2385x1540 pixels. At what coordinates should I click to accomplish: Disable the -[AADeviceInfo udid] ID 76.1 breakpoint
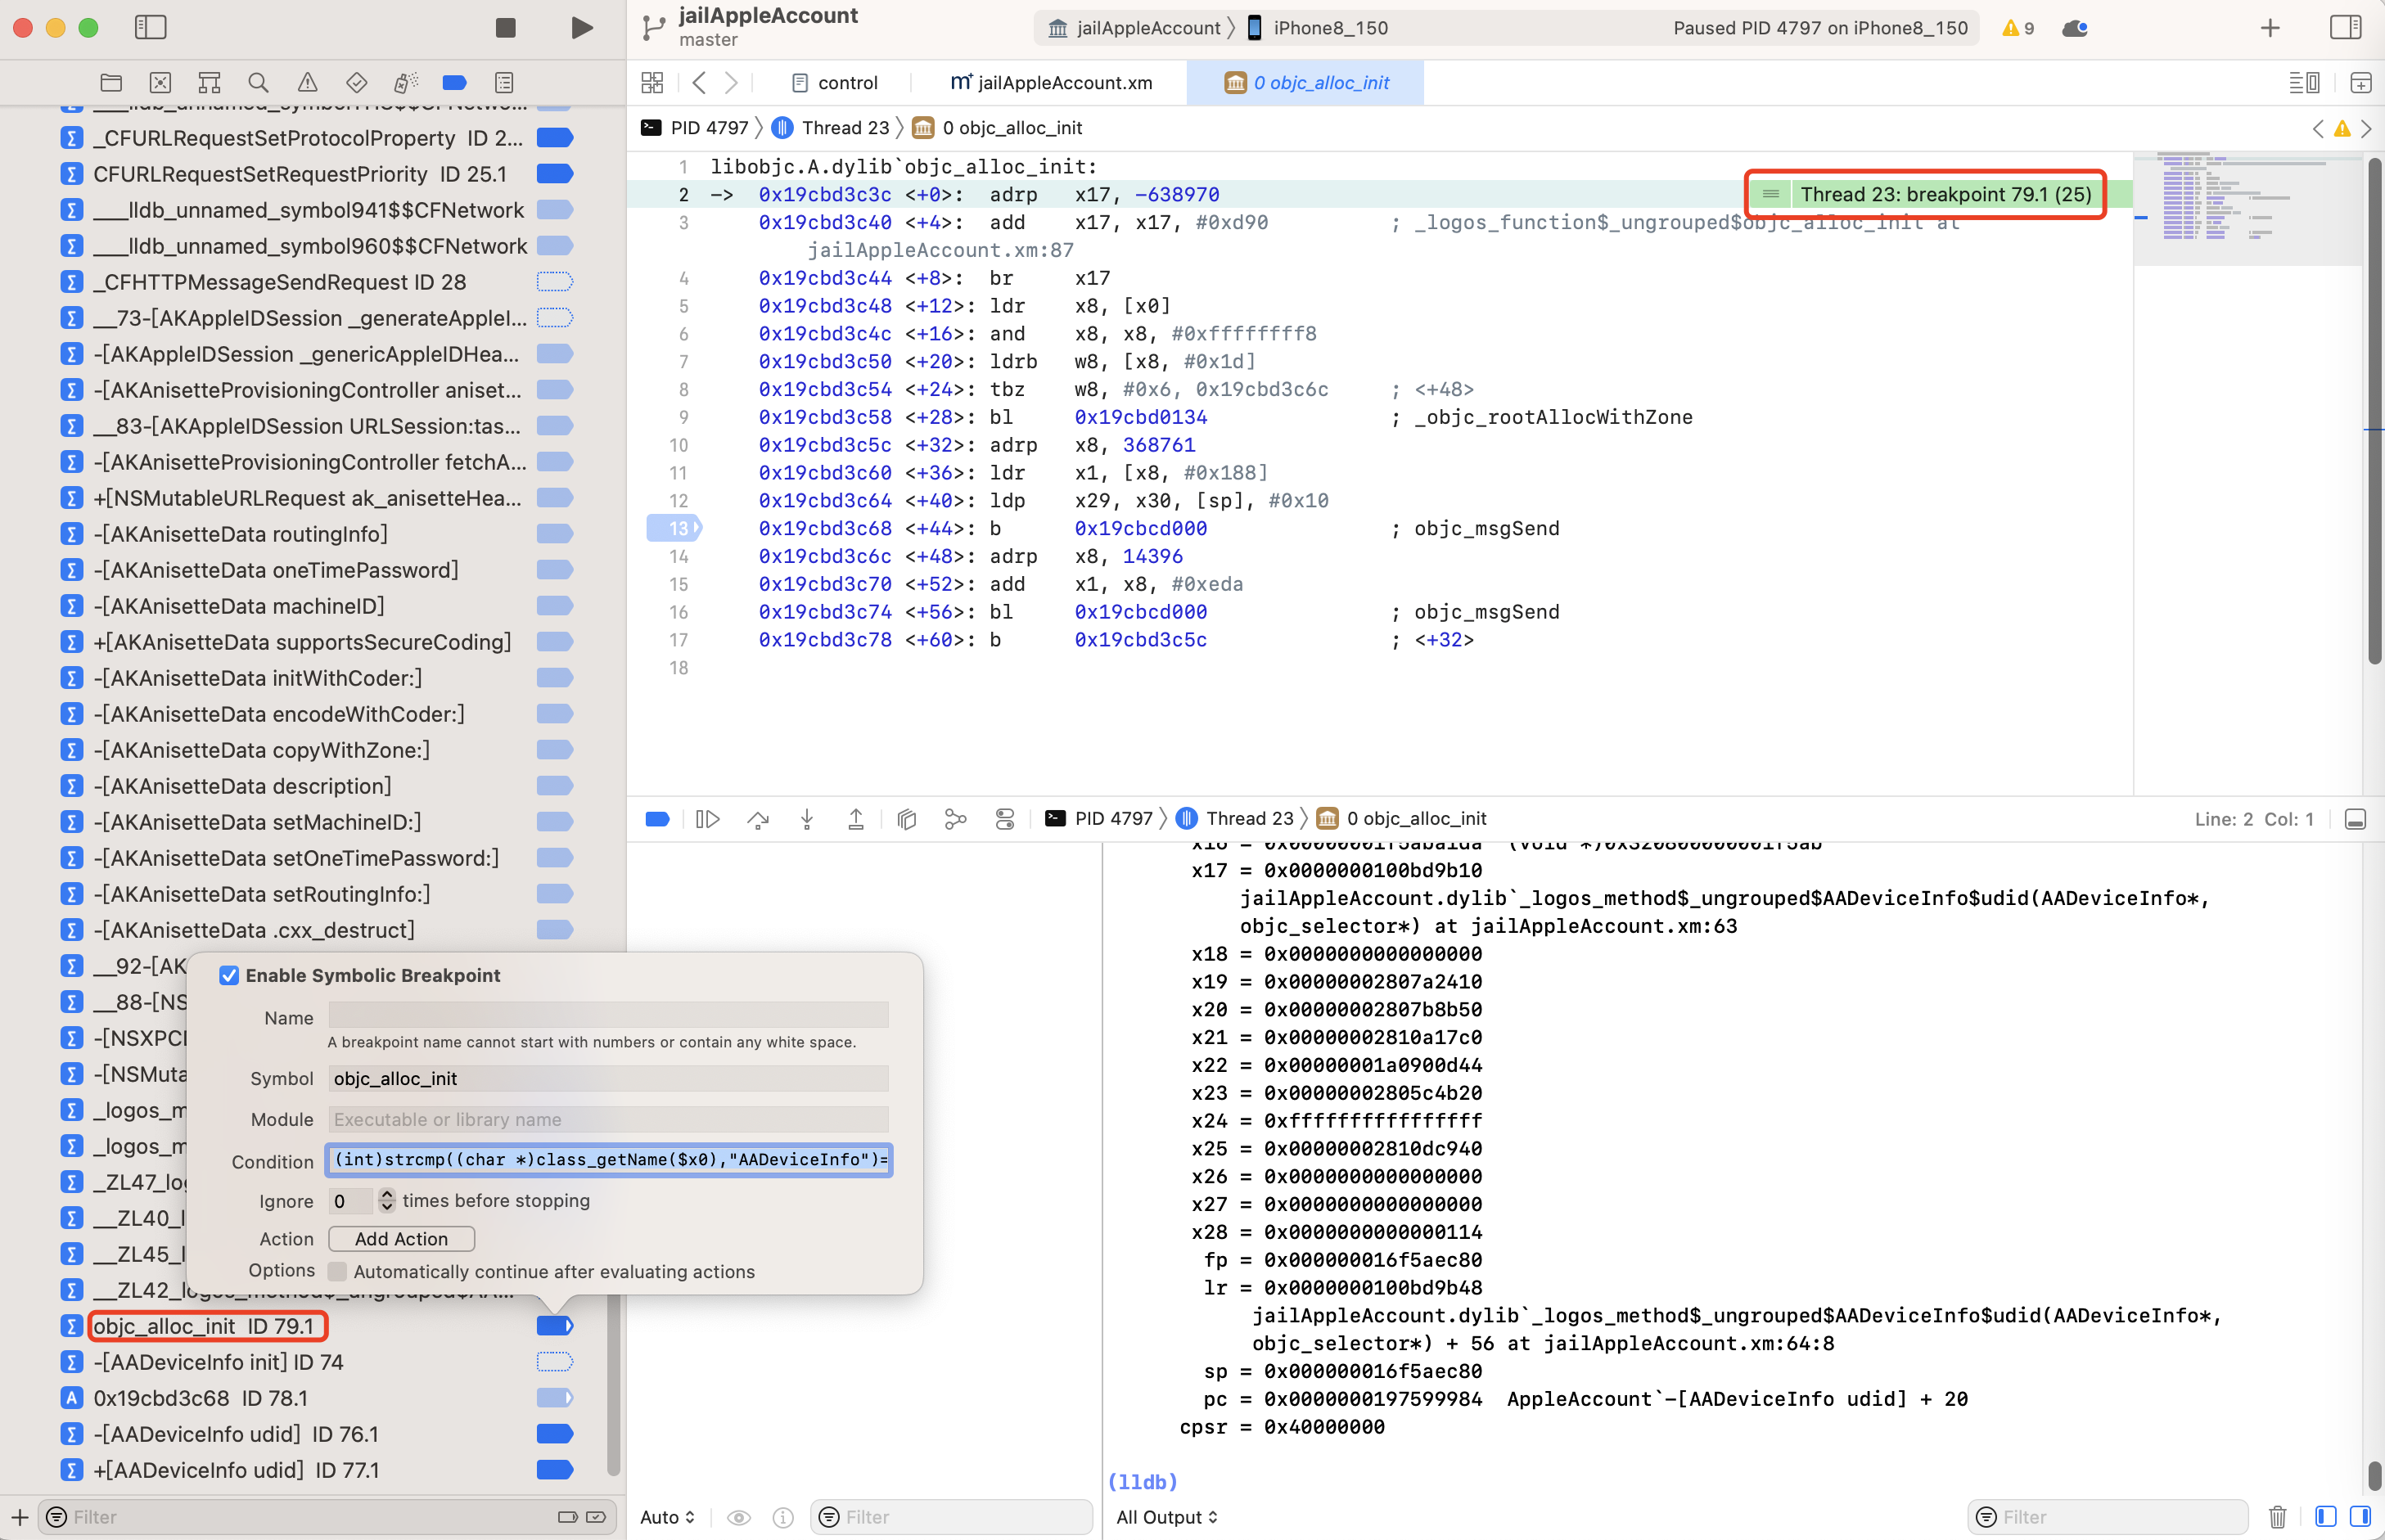pyautogui.click(x=555, y=1433)
